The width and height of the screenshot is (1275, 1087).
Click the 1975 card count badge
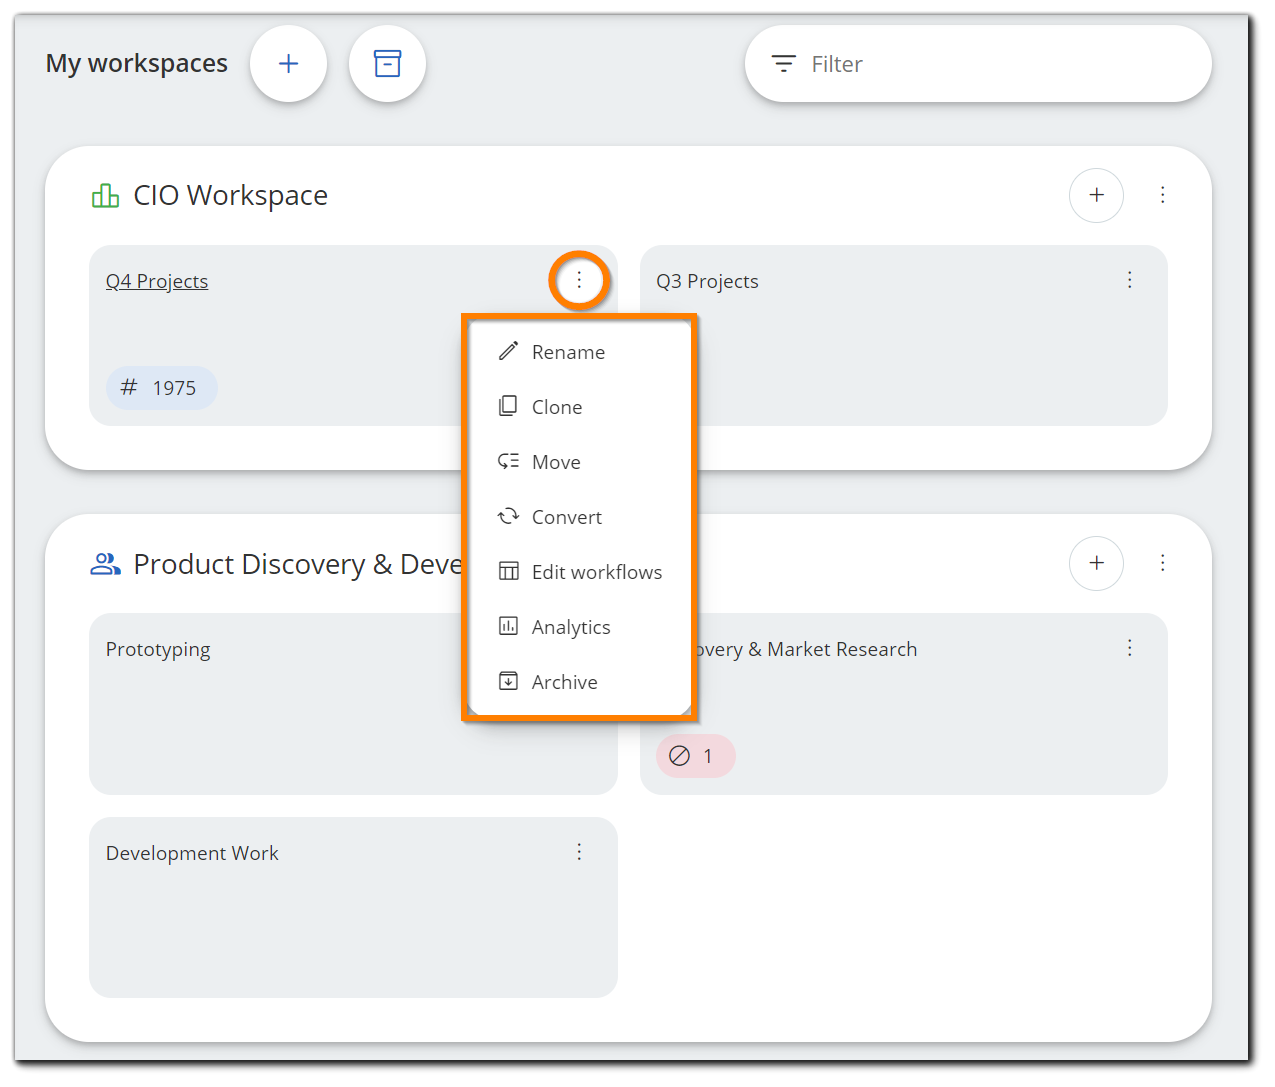(161, 388)
